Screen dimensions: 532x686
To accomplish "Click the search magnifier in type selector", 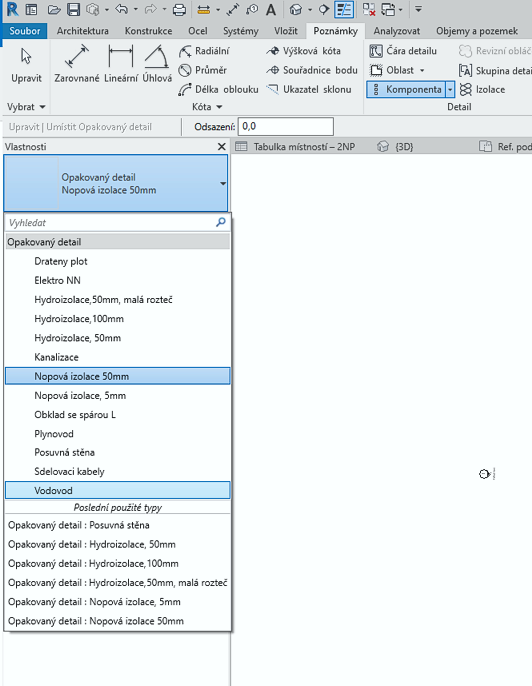I will point(221,222).
